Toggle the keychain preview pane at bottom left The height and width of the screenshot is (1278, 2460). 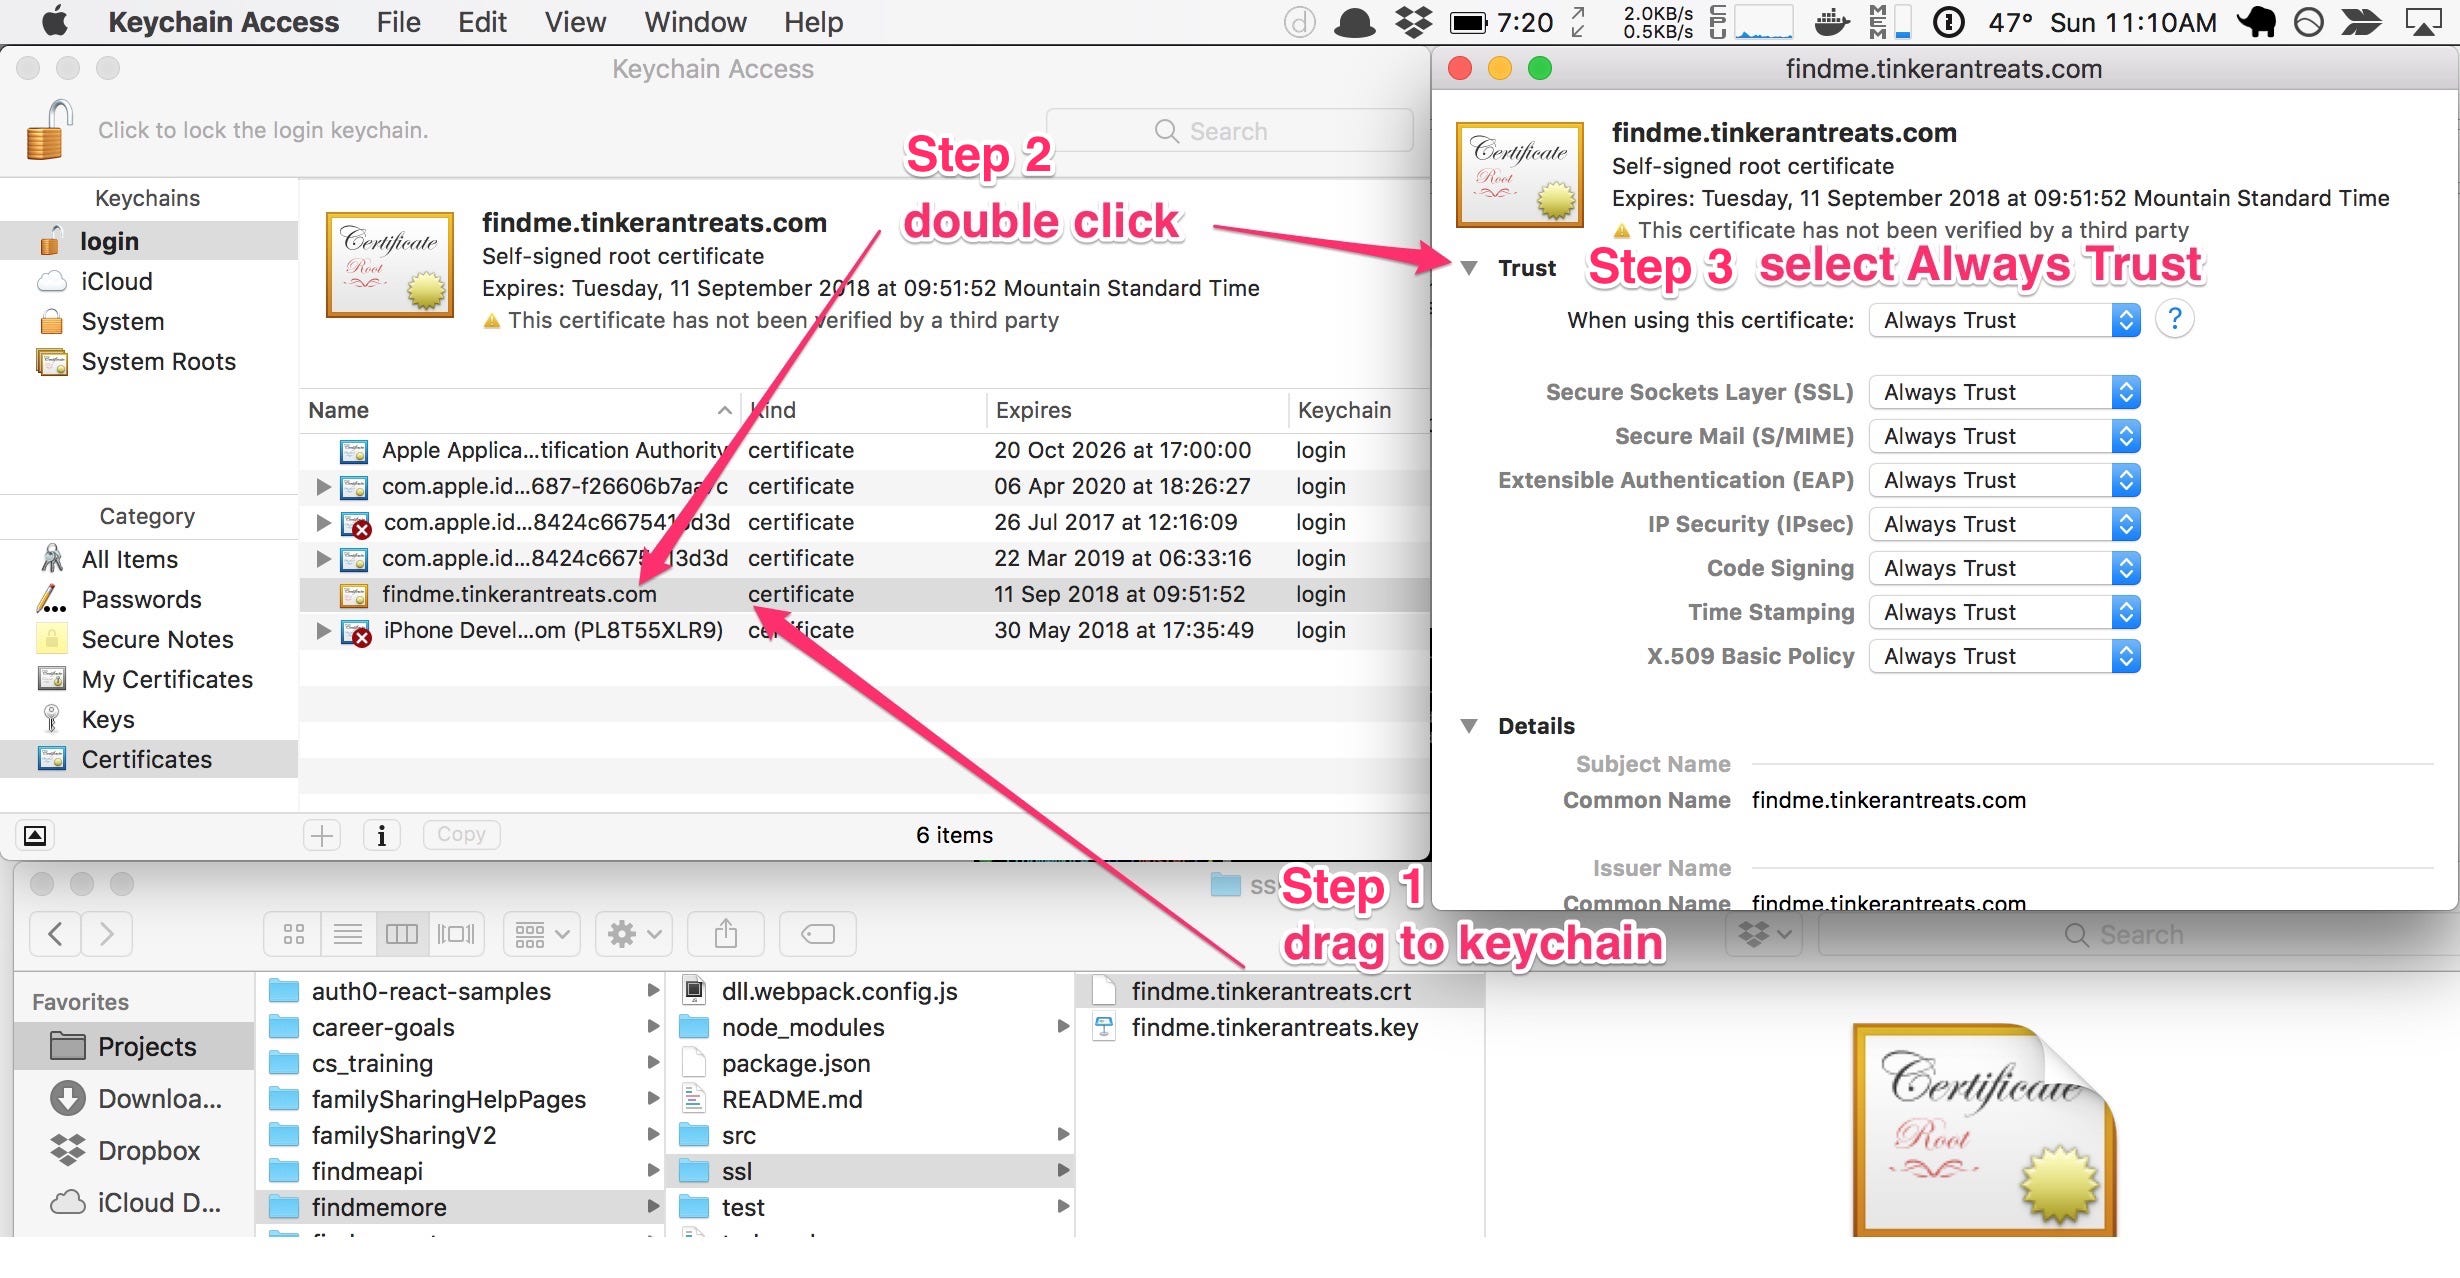tap(35, 835)
